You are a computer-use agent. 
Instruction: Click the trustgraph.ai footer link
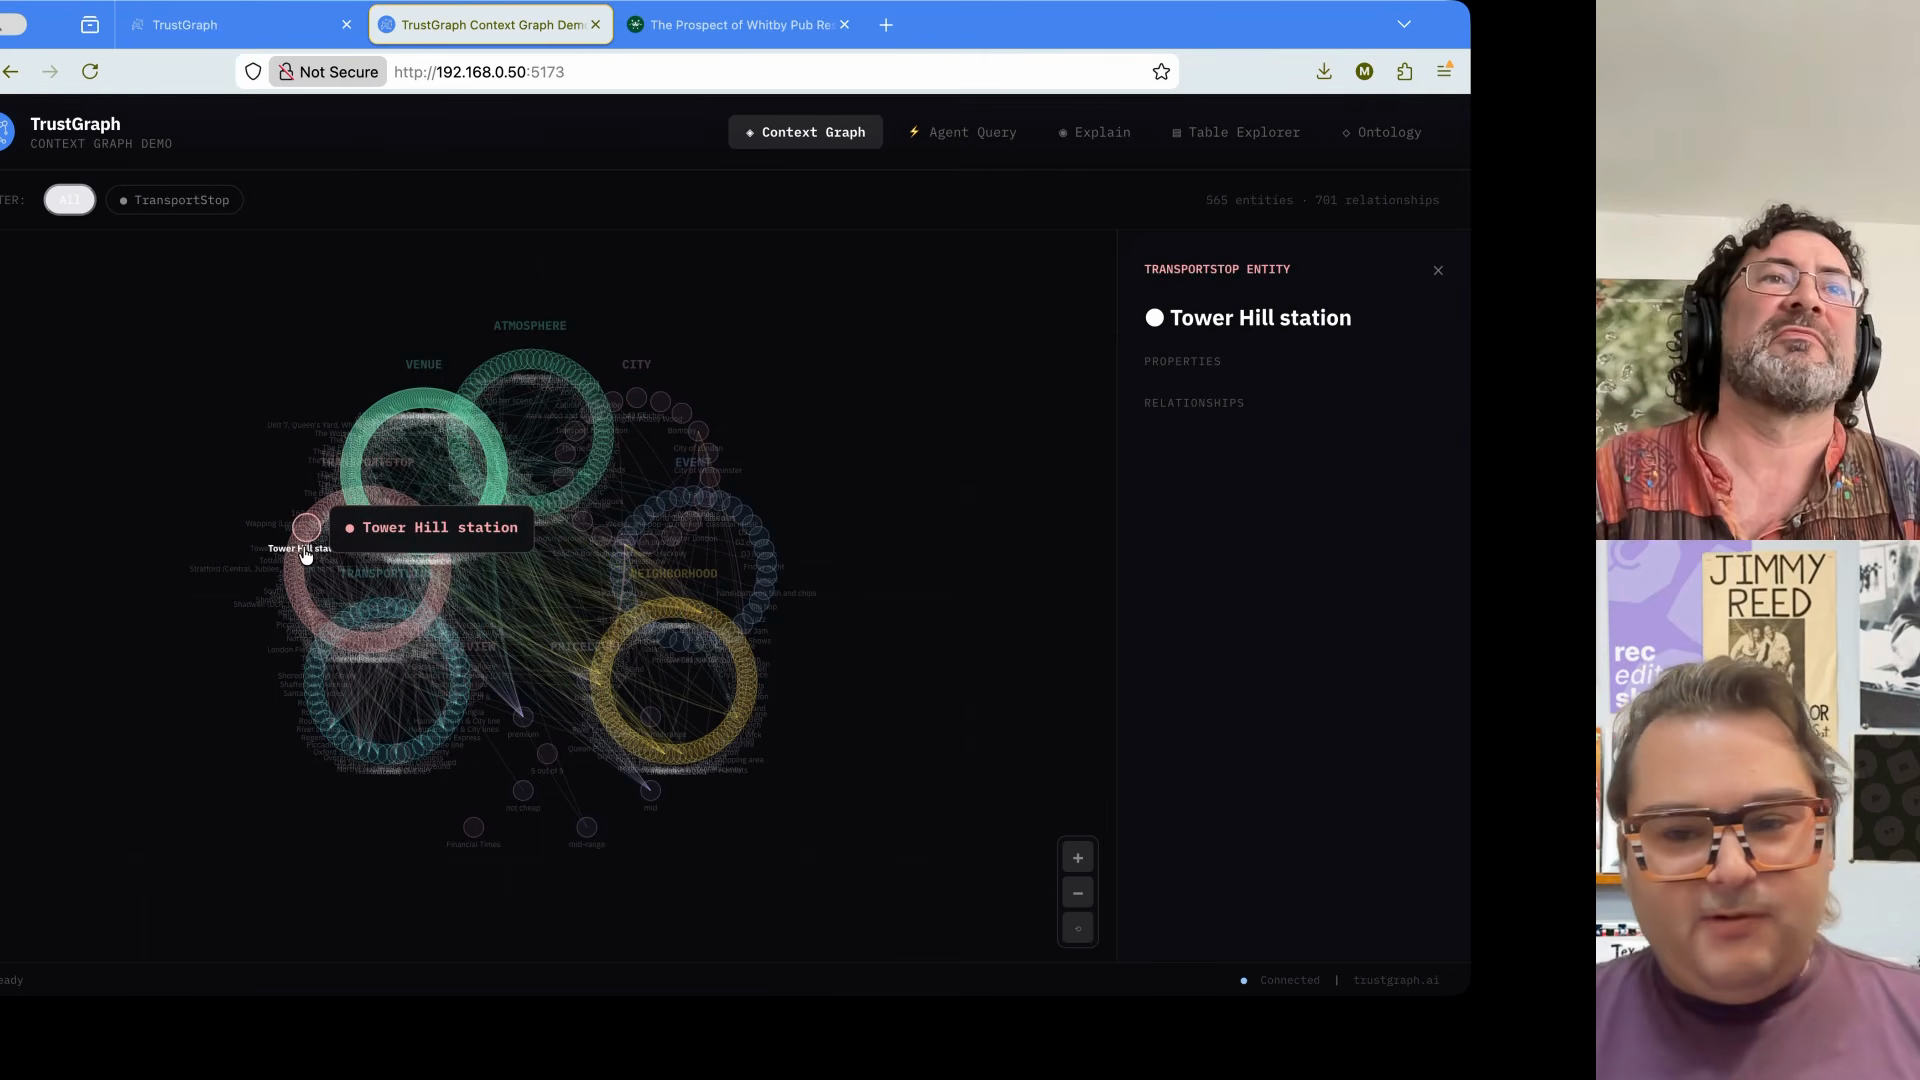pos(1396,980)
